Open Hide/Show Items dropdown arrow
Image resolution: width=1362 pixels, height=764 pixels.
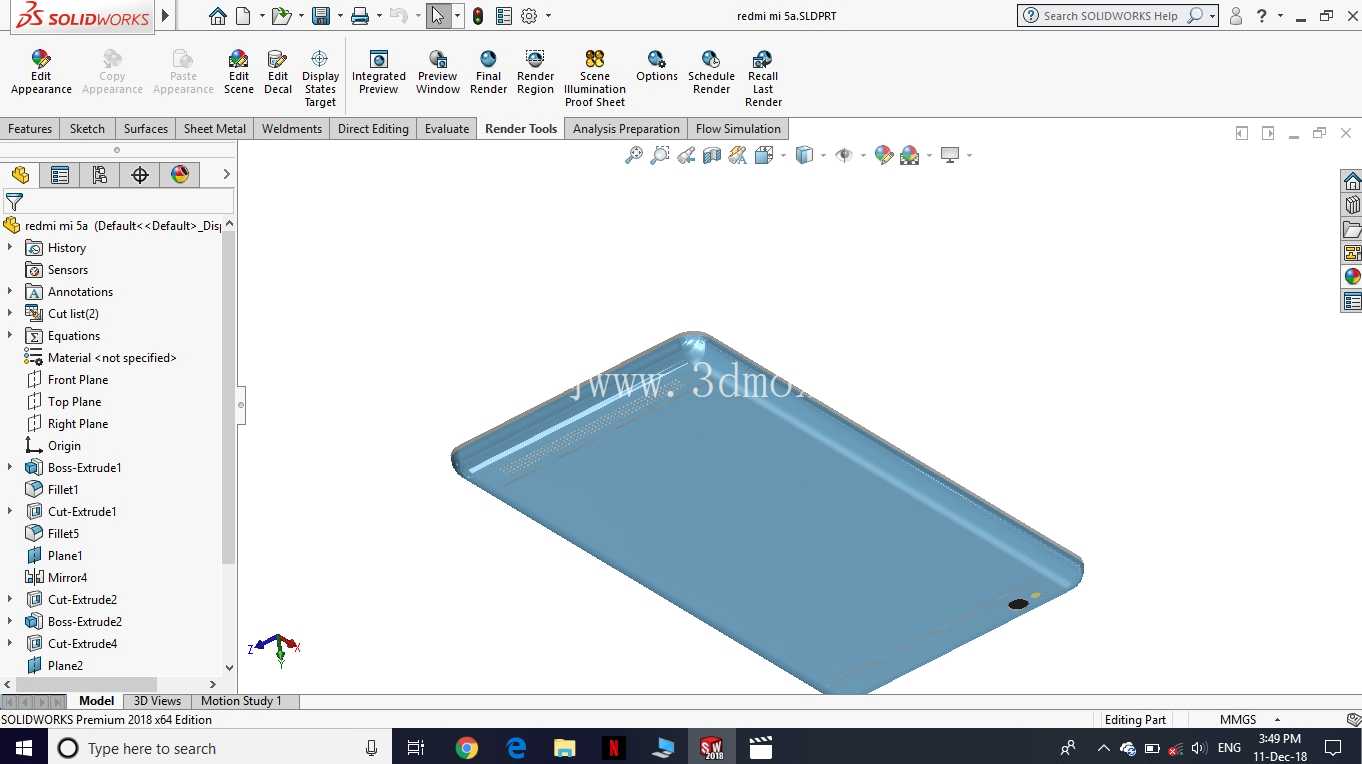tap(862, 155)
